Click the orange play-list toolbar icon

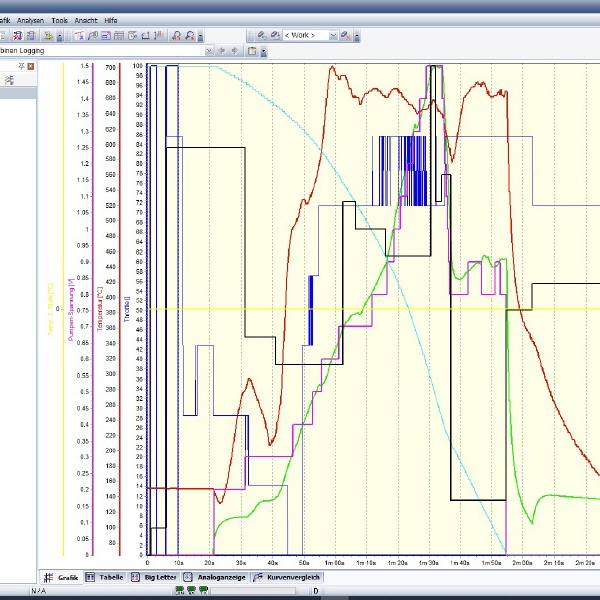[x=132, y=36]
